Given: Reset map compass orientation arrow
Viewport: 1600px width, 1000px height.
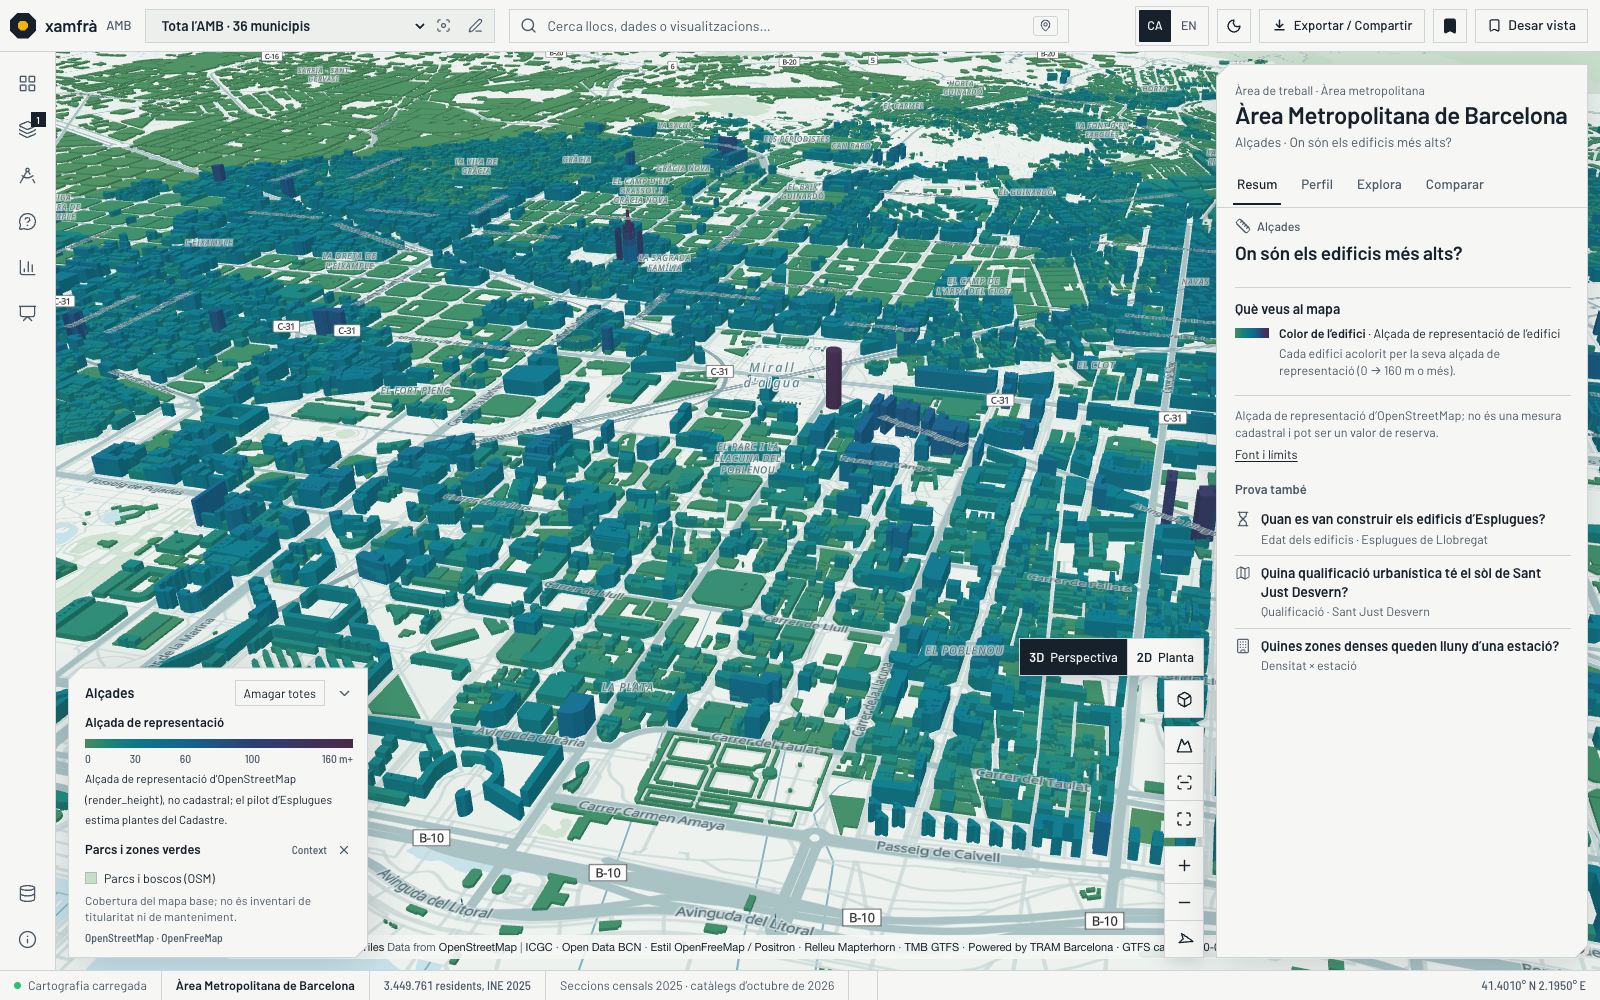Looking at the screenshot, I should (x=1184, y=939).
